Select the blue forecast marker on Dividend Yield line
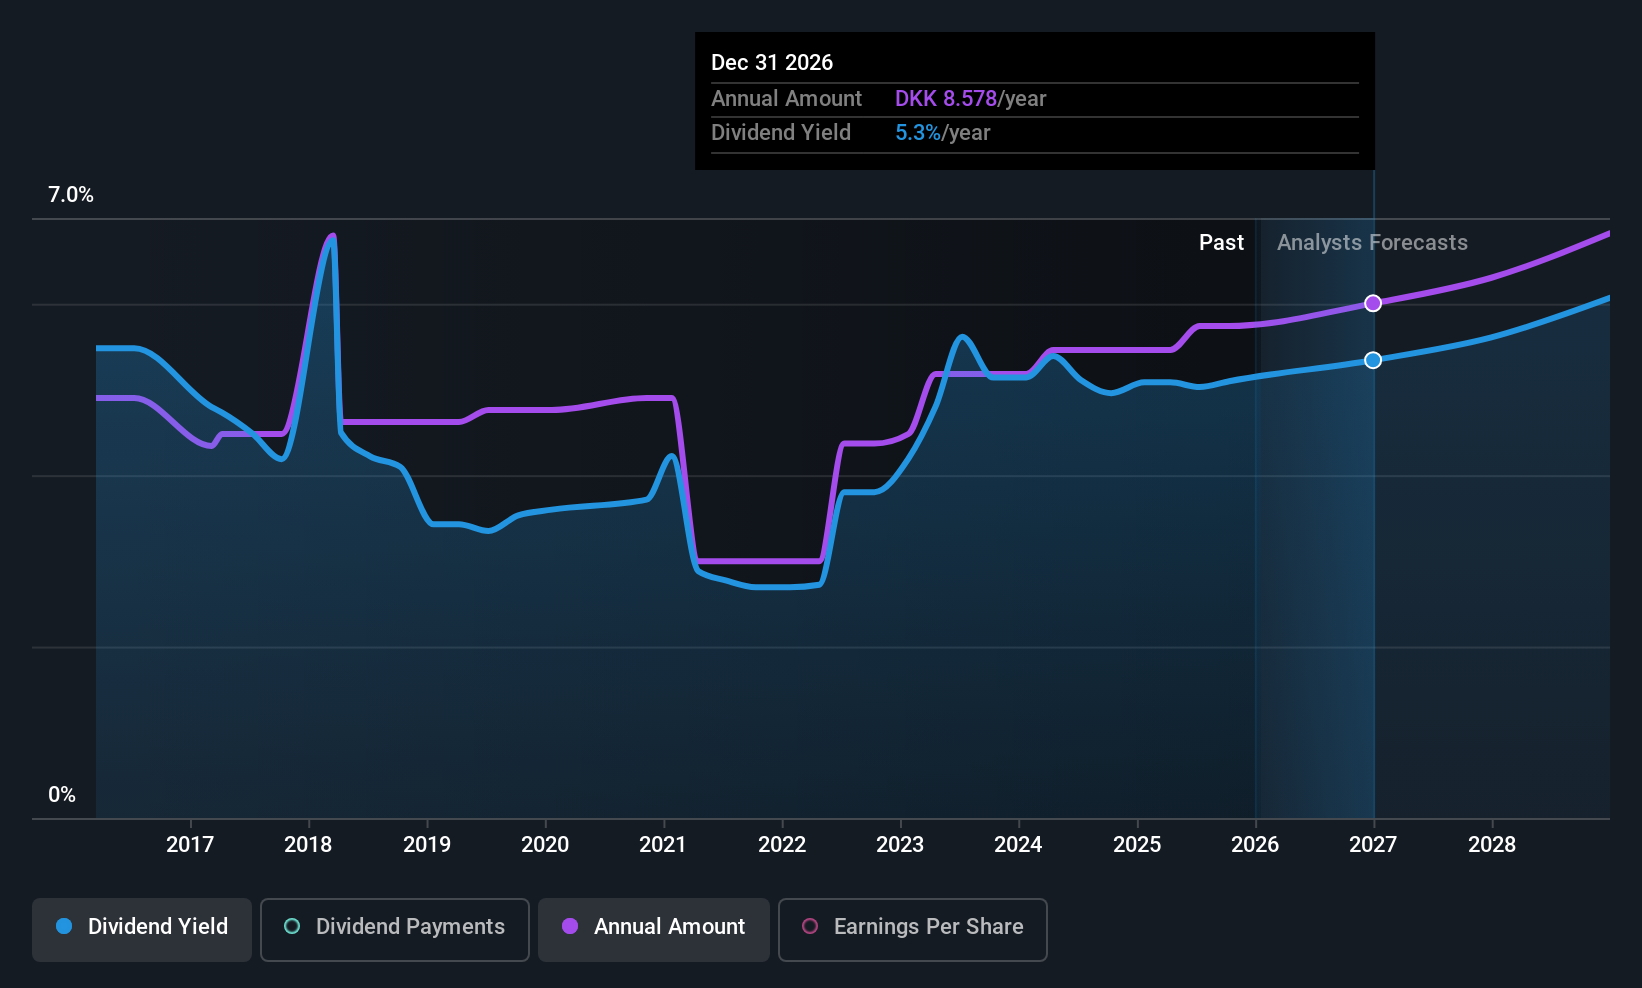Screen dimensions: 1642x988 (x=1372, y=360)
